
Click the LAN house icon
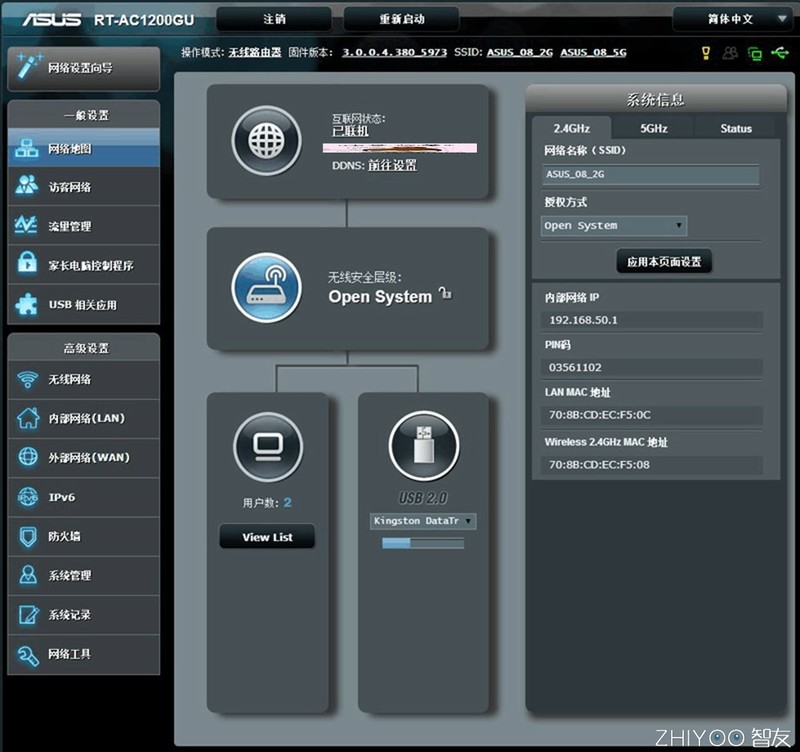point(28,418)
